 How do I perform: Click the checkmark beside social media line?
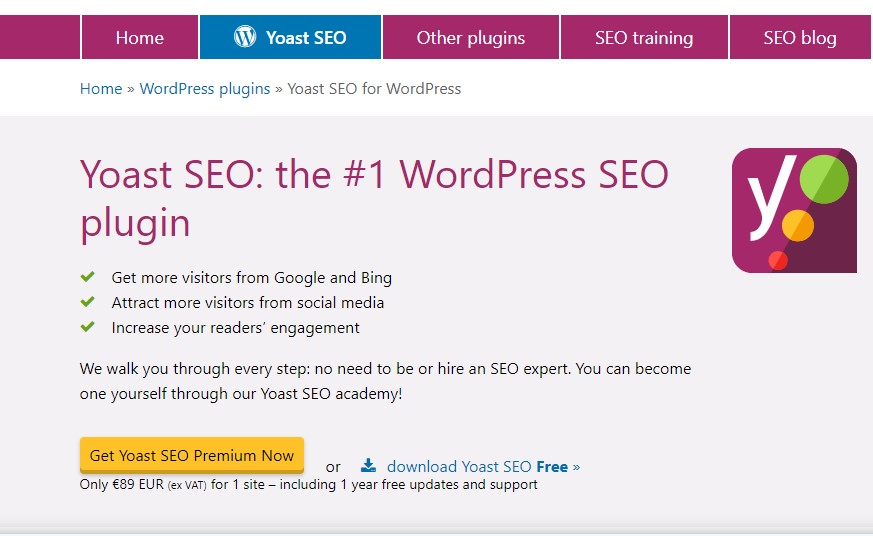click(88, 302)
